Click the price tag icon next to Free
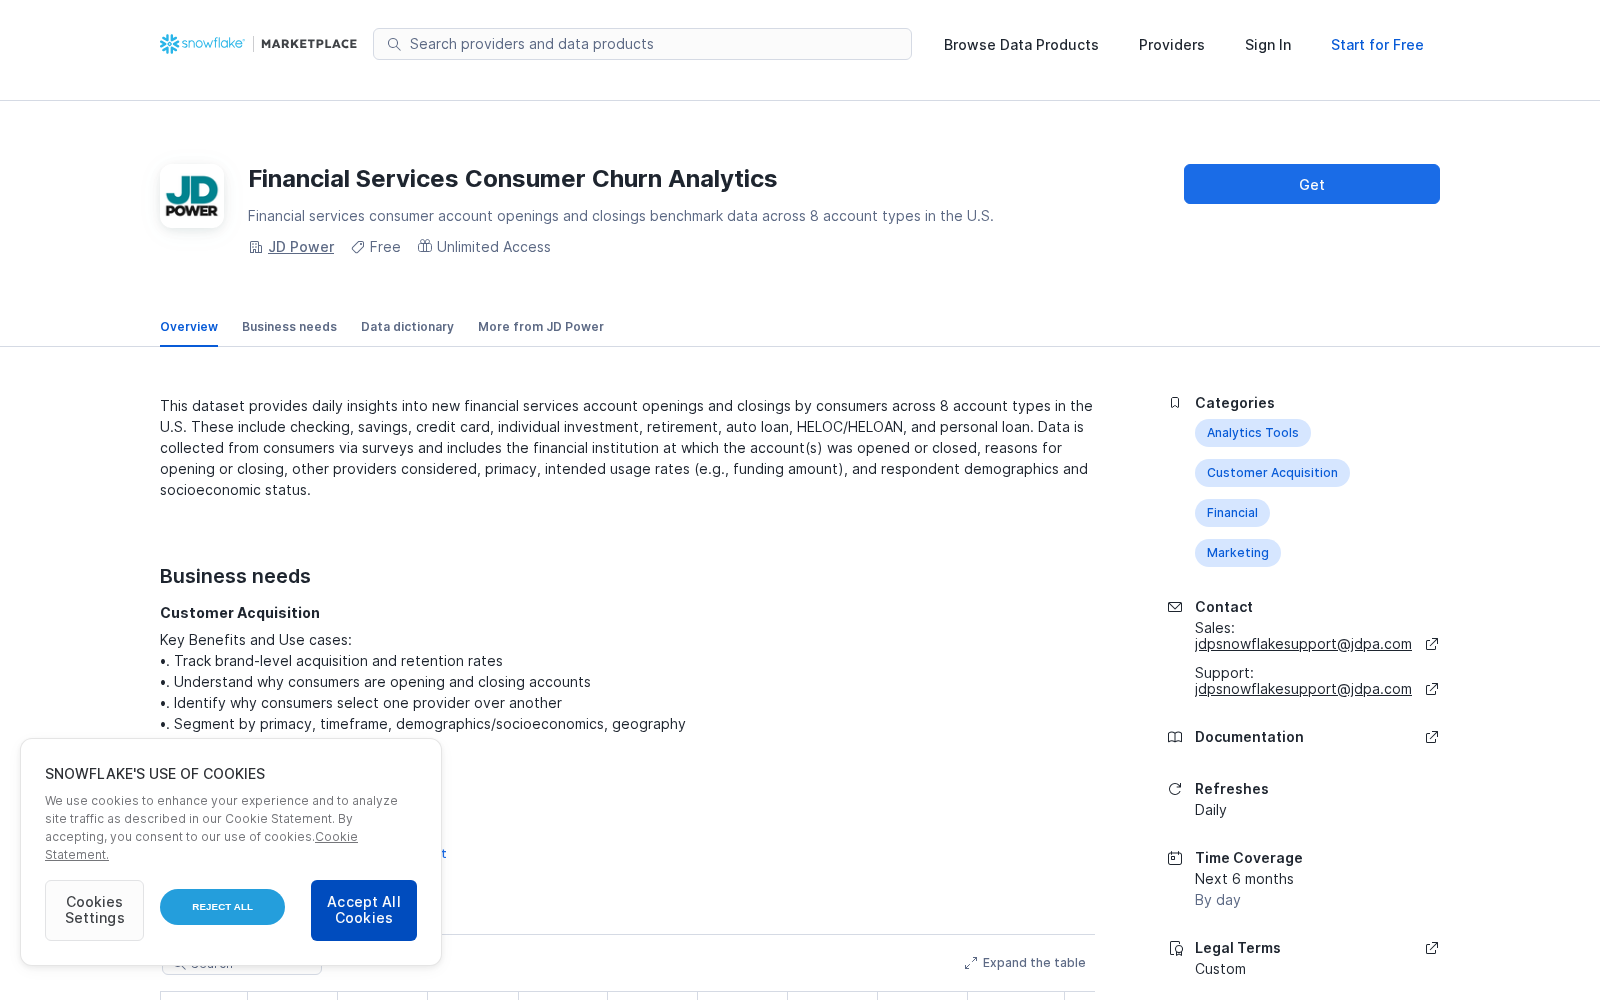The image size is (1600, 1000). (x=357, y=247)
